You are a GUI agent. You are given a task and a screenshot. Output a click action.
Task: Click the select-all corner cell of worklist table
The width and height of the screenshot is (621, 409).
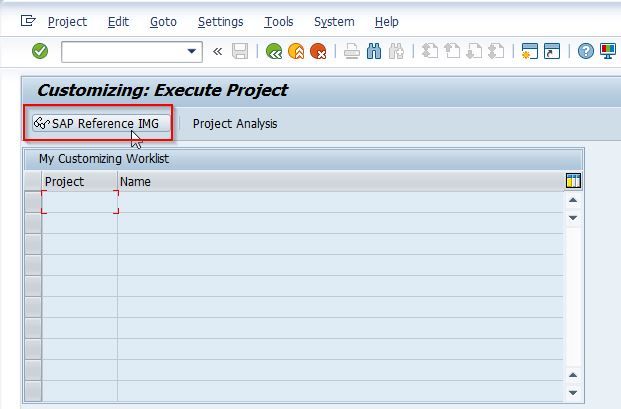coord(33,181)
